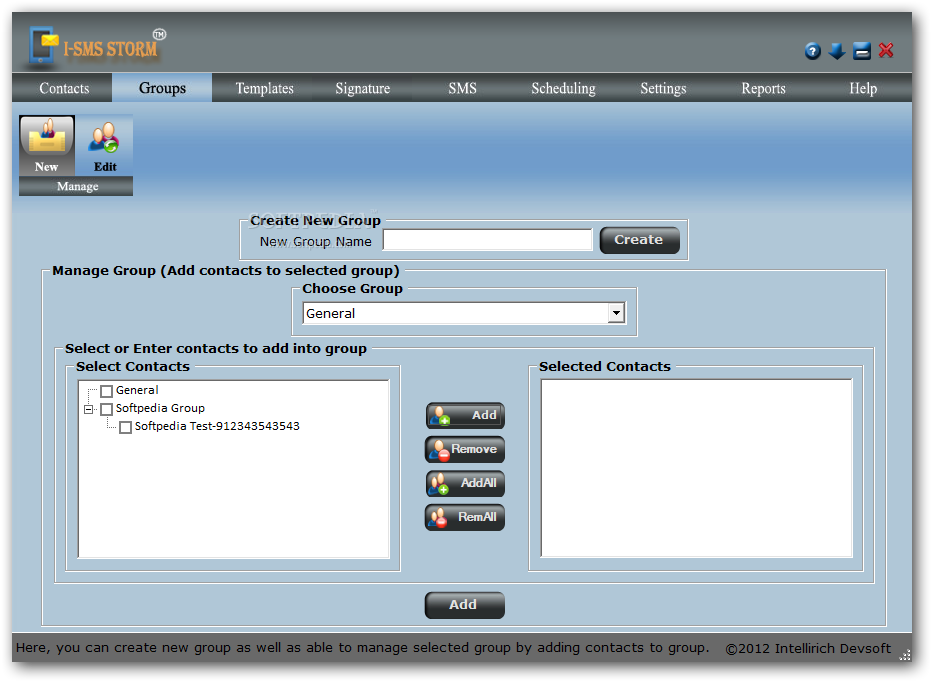
Task: Click the Edit group icon
Action: (105, 145)
